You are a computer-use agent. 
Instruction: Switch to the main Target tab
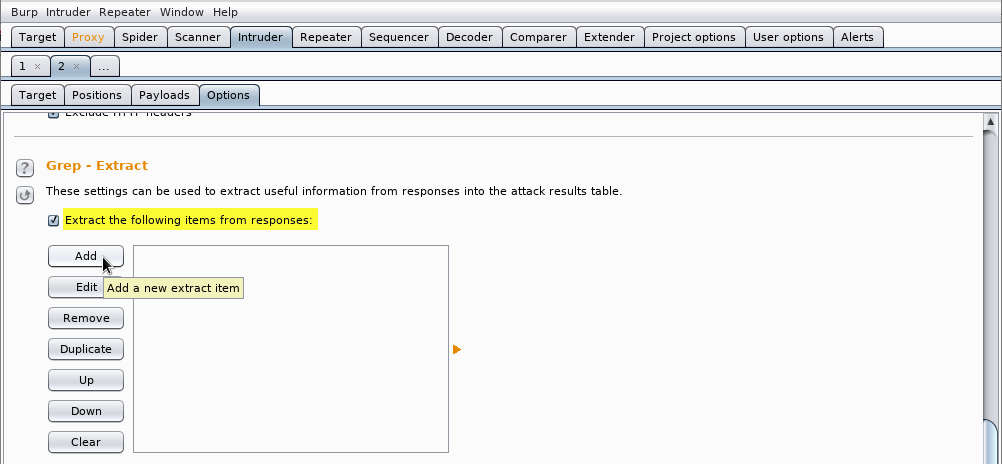38,37
